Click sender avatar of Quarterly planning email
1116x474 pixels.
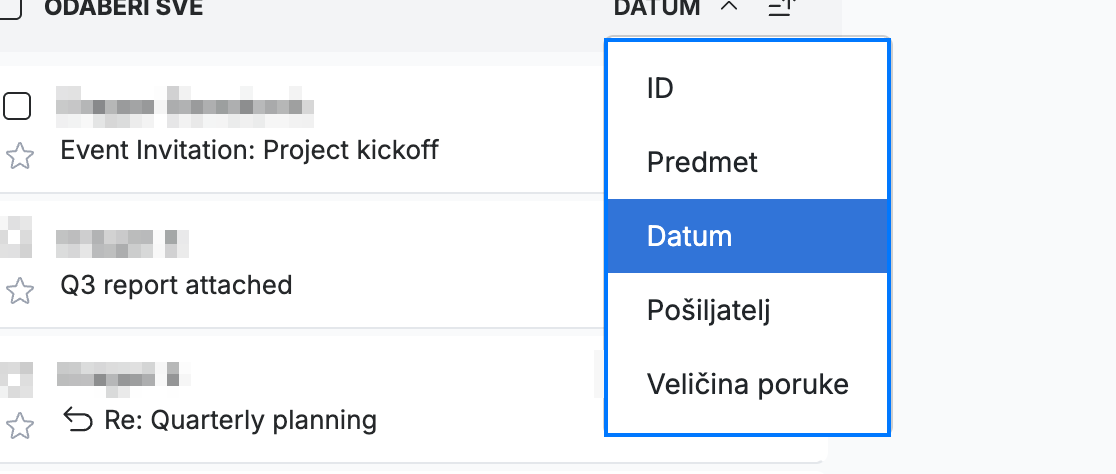tap(15, 379)
